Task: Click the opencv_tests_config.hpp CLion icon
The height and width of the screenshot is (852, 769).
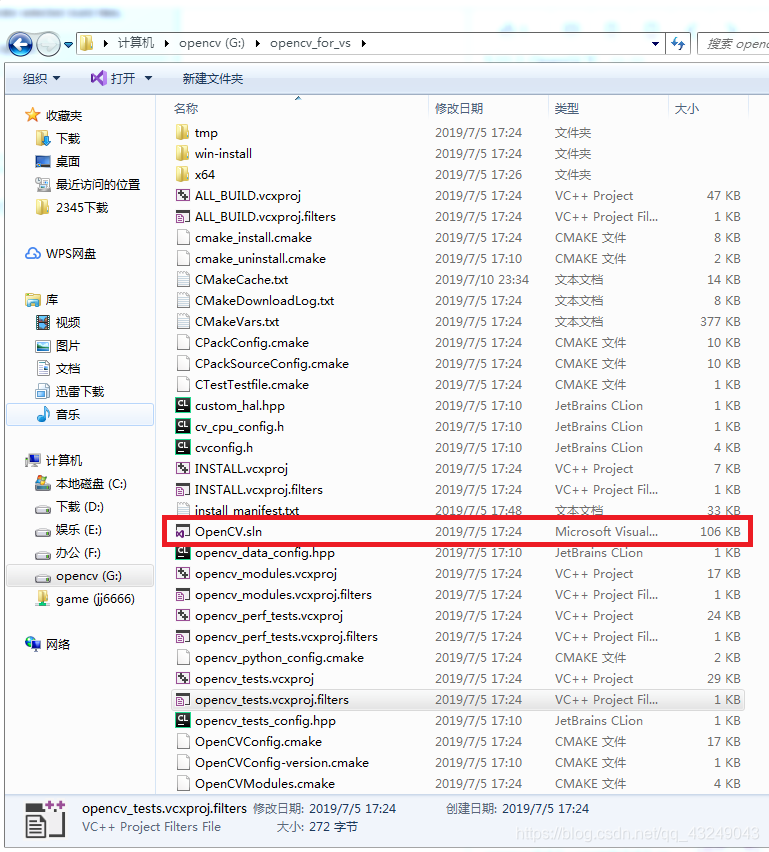Action: [x=183, y=721]
